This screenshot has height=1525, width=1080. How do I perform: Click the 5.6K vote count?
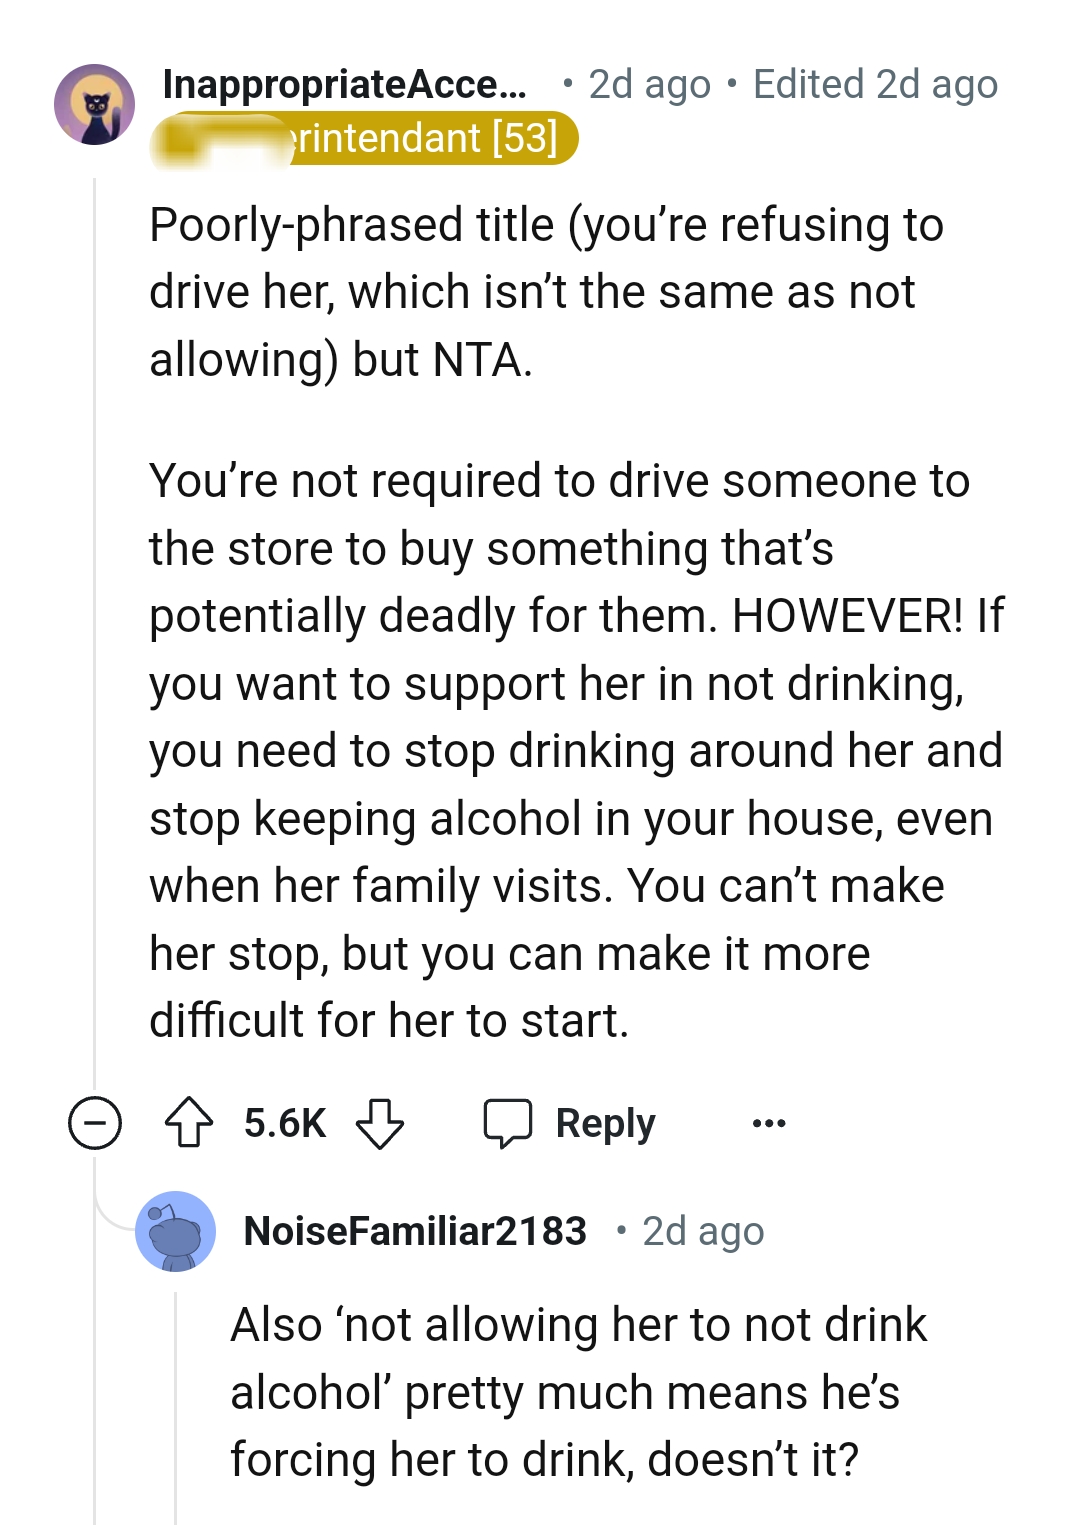coord(284,1122)
